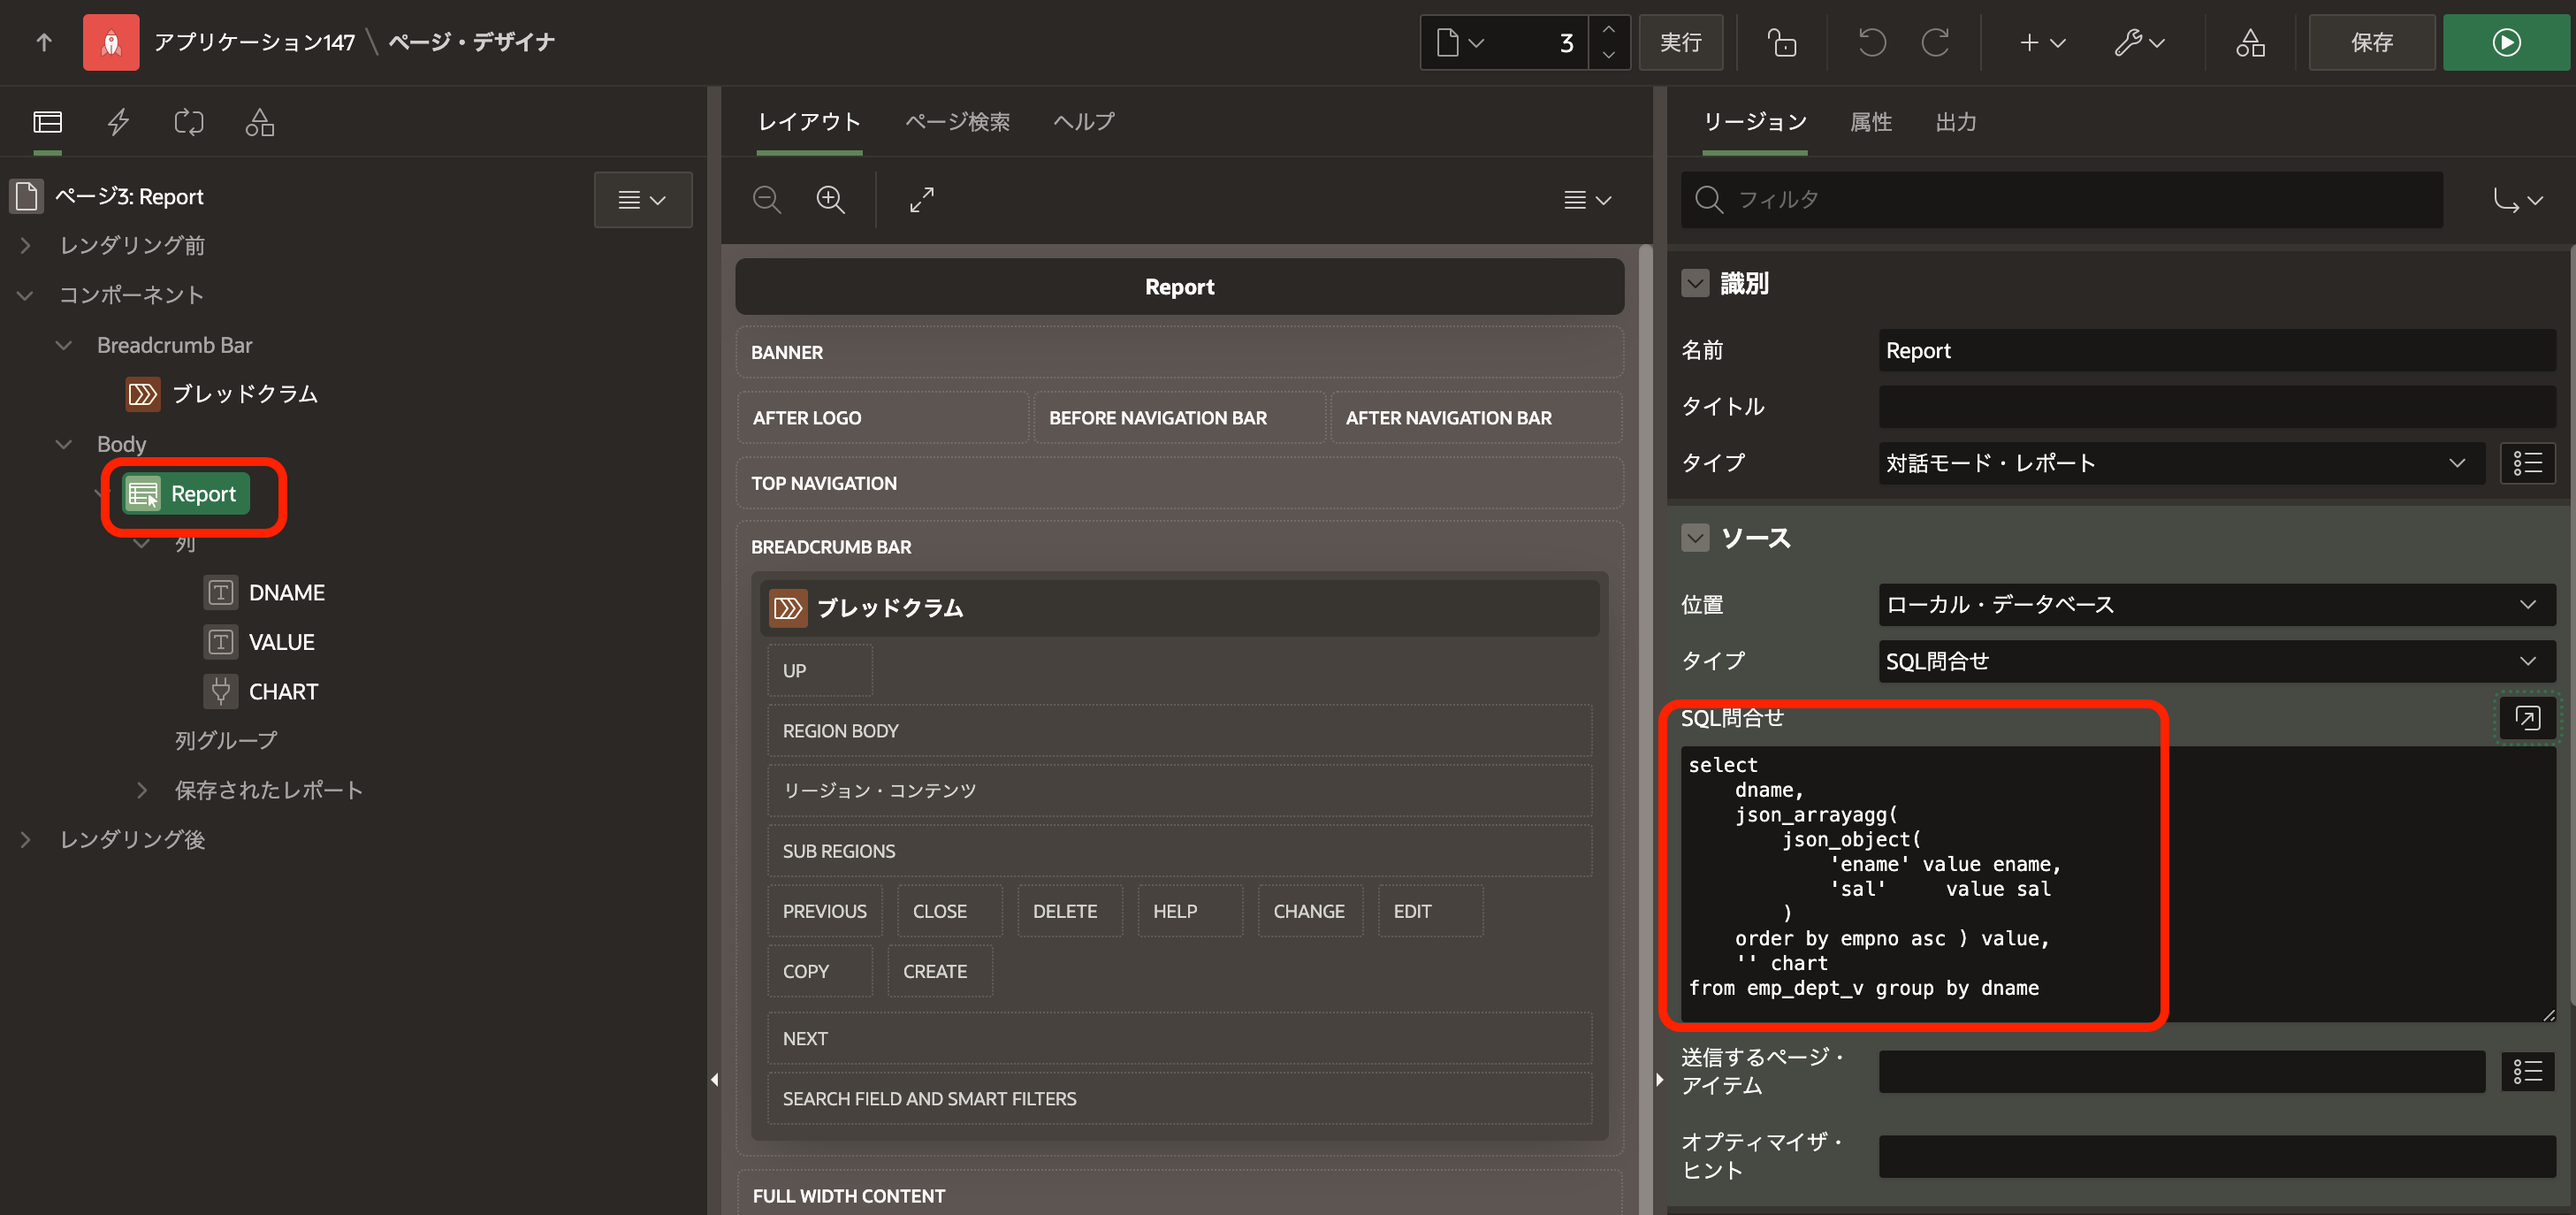Collapse the ソース section toggle

(x=1694, y=538)
